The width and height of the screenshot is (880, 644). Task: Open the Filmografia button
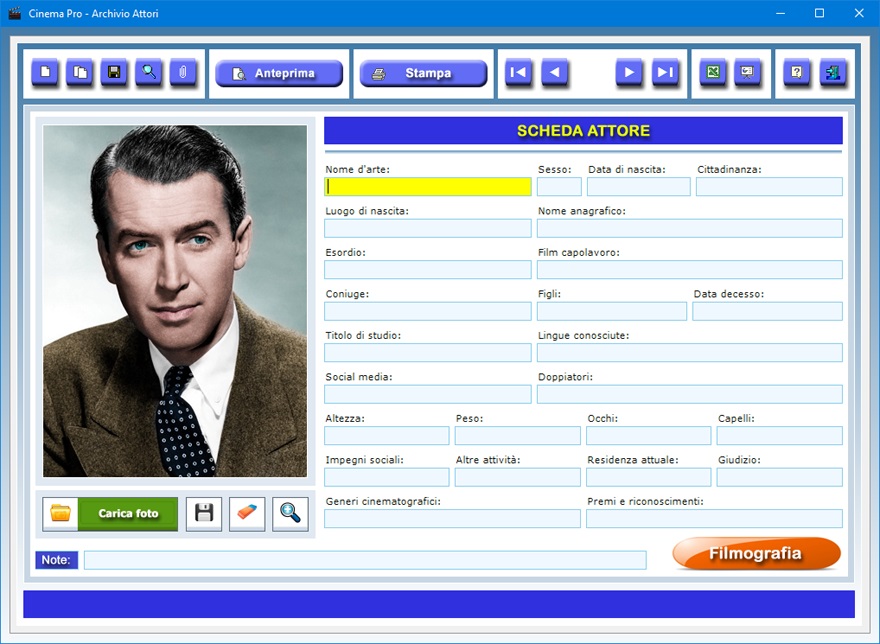(757, 554)
